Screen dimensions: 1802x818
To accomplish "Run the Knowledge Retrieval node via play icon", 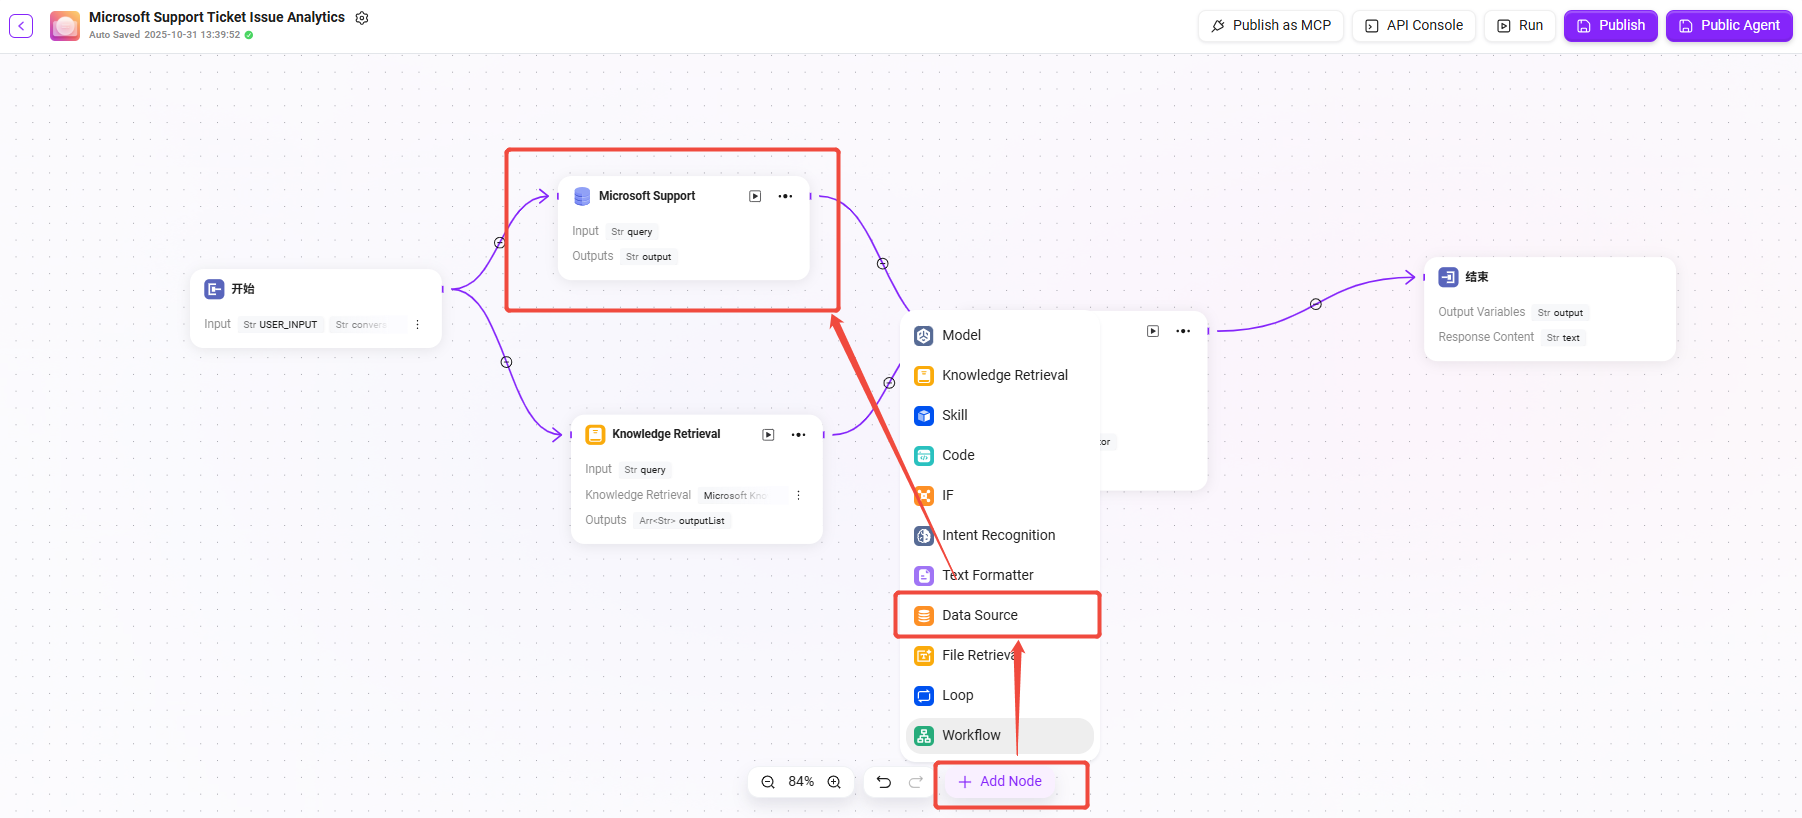I will point(768,434).
